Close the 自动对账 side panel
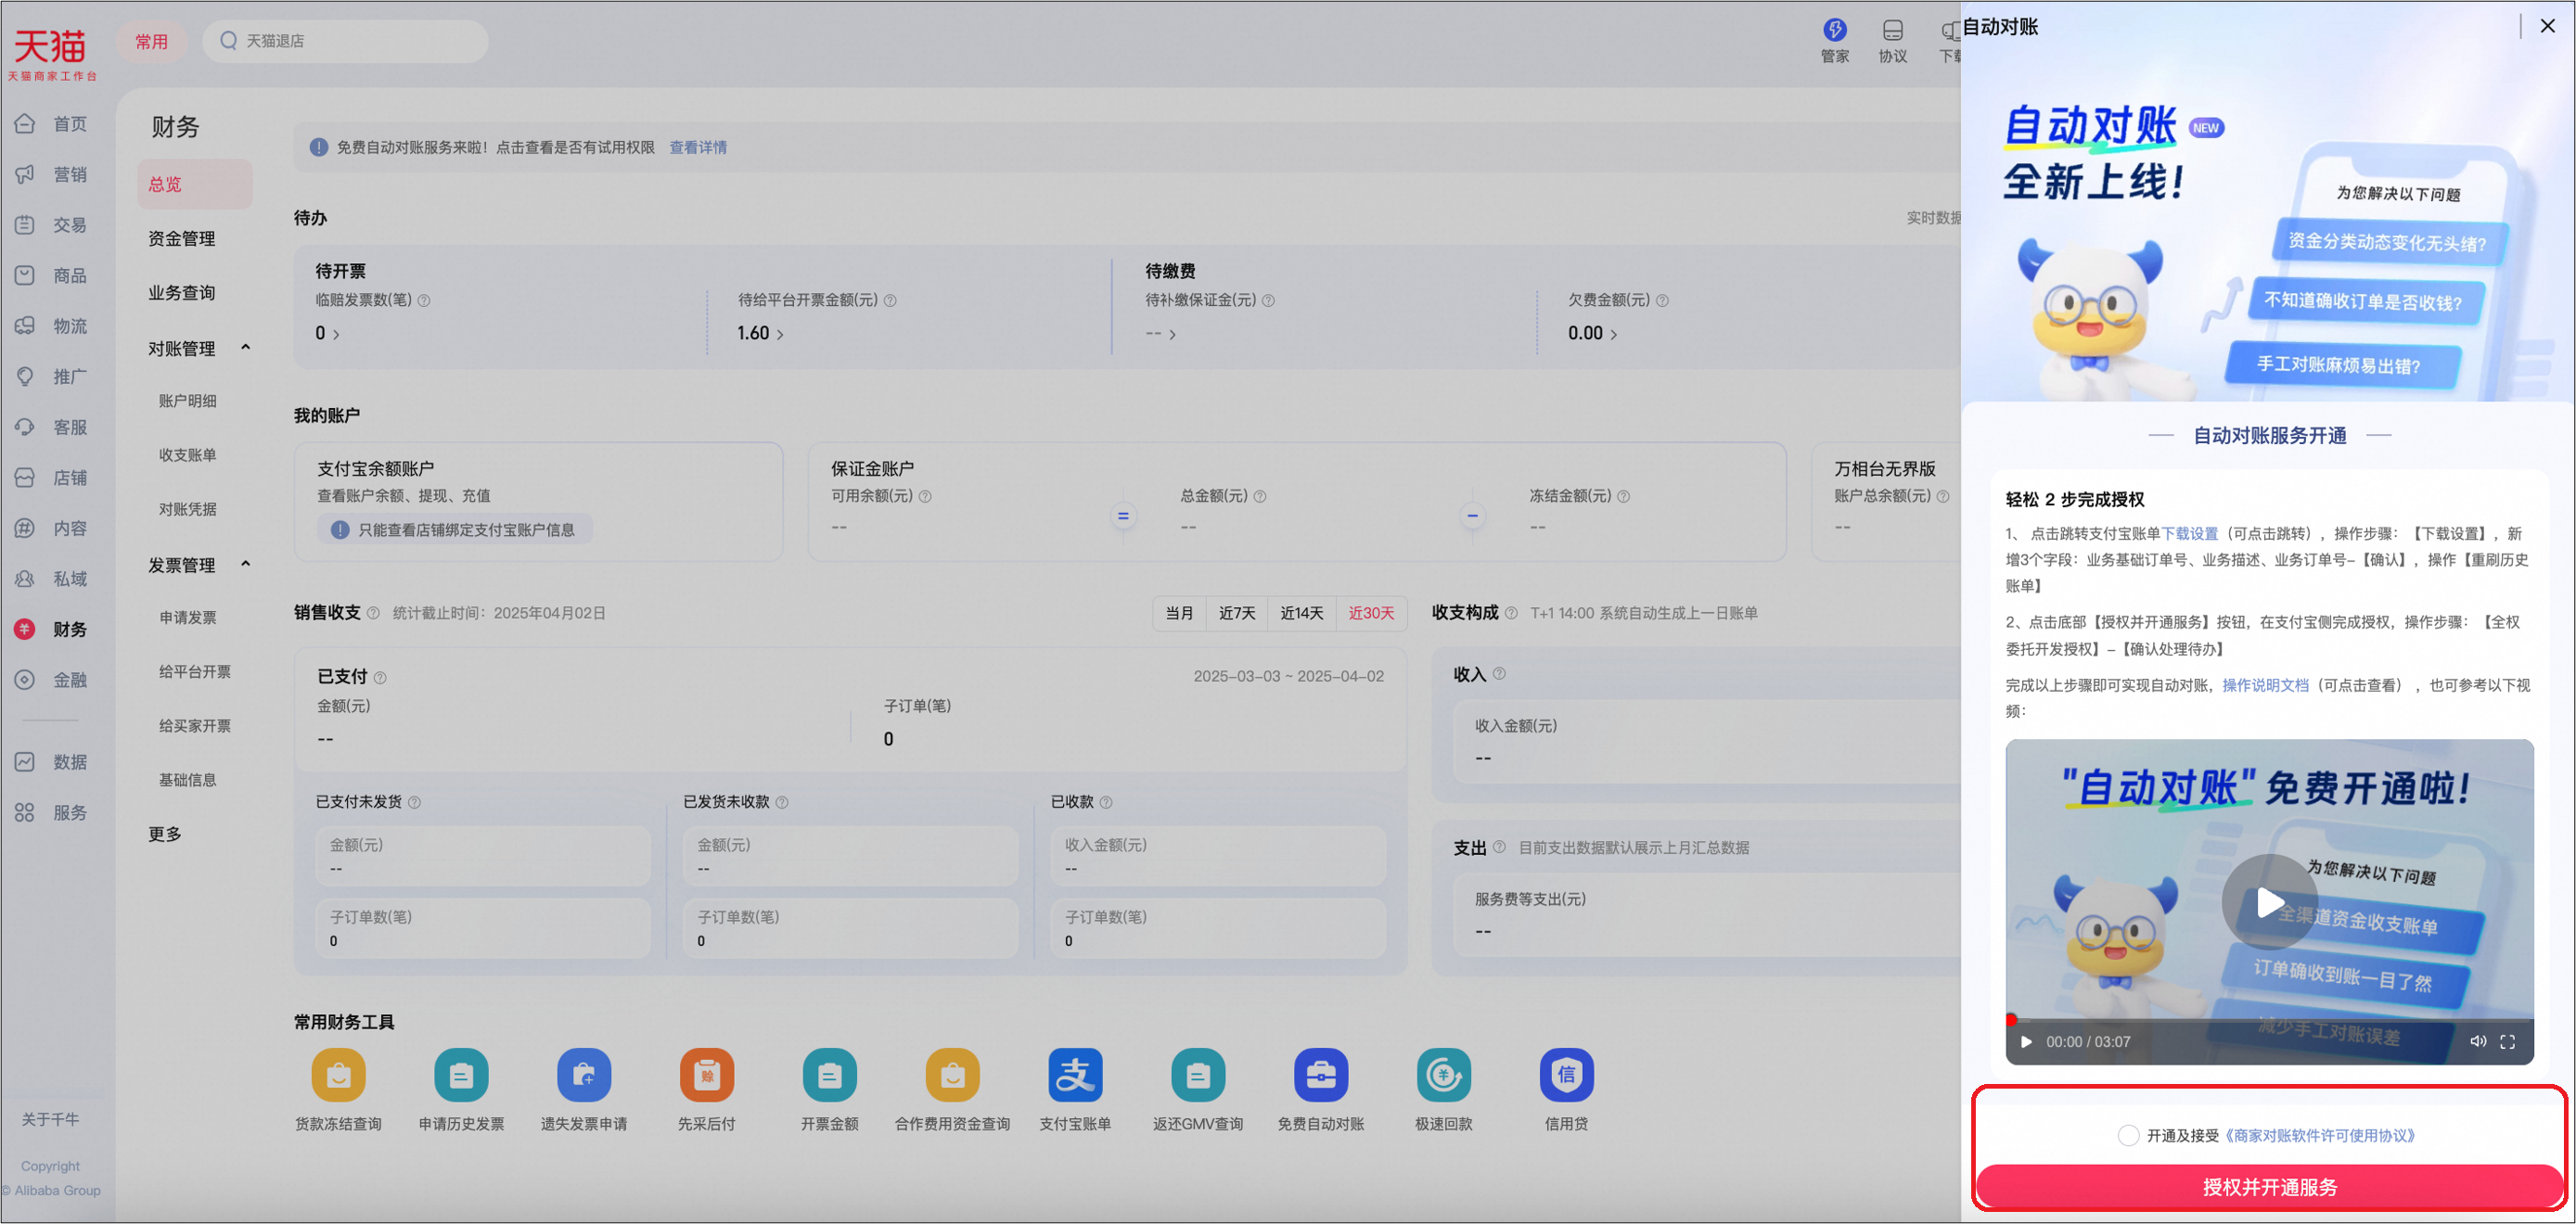Screen dimensions: 2576x1224 (2548, 26)
